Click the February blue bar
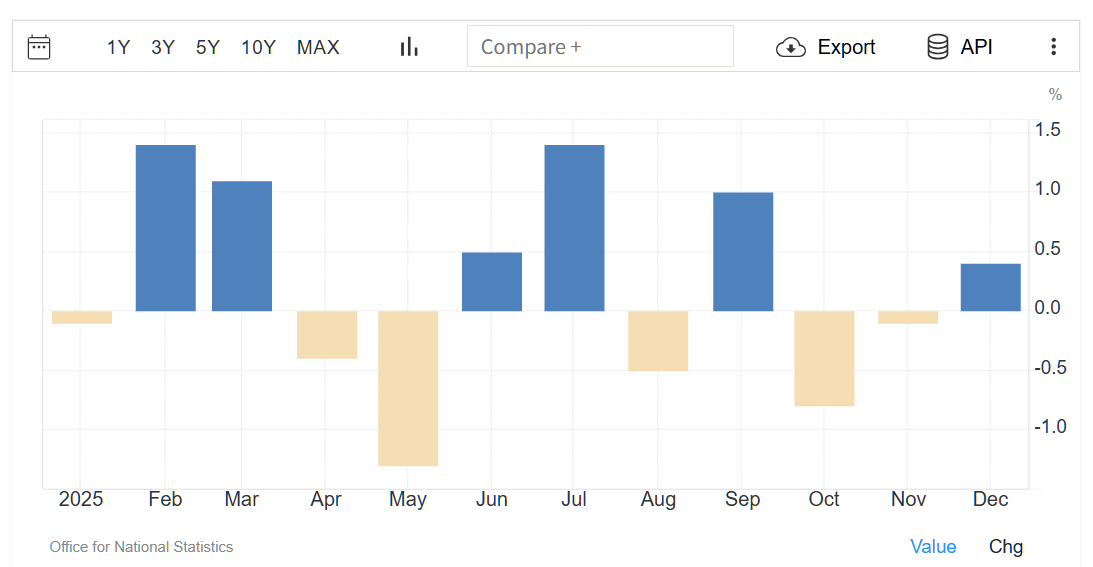Viewport: 1093px width, 567px height. point(165,228)
